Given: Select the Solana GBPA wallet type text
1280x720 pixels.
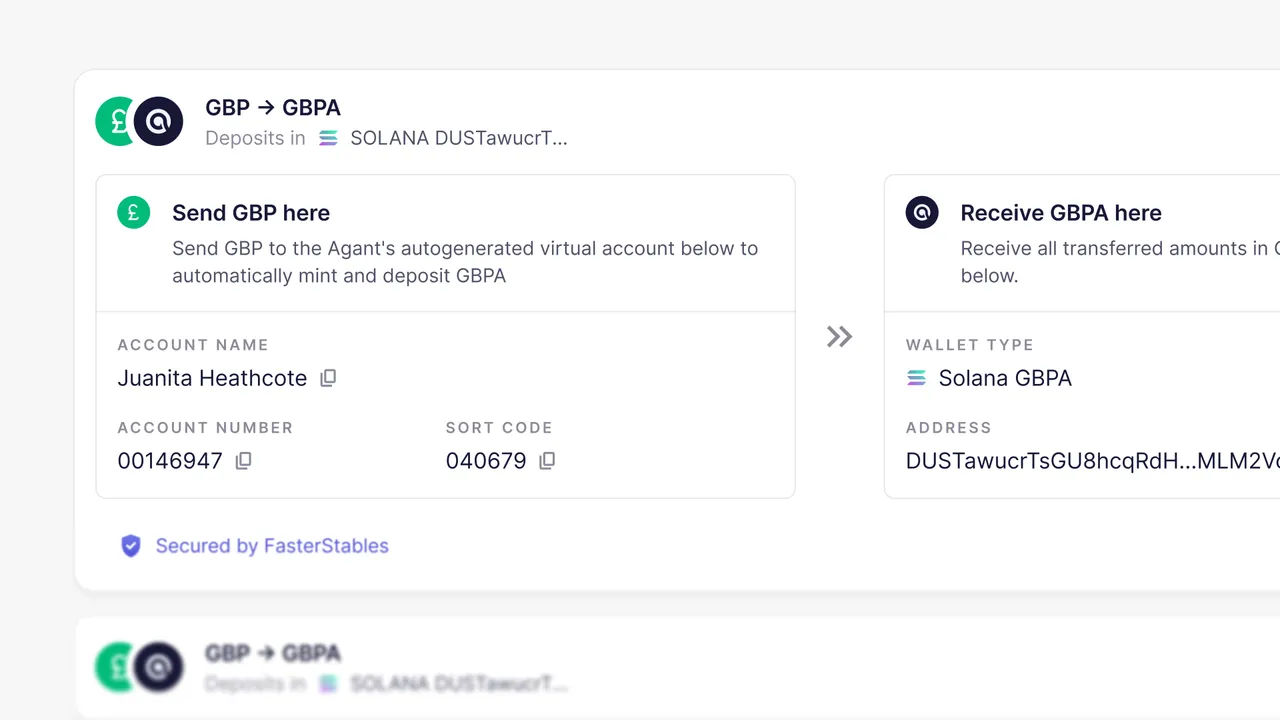Looking at the screenshot, I should click(1004, 378).
